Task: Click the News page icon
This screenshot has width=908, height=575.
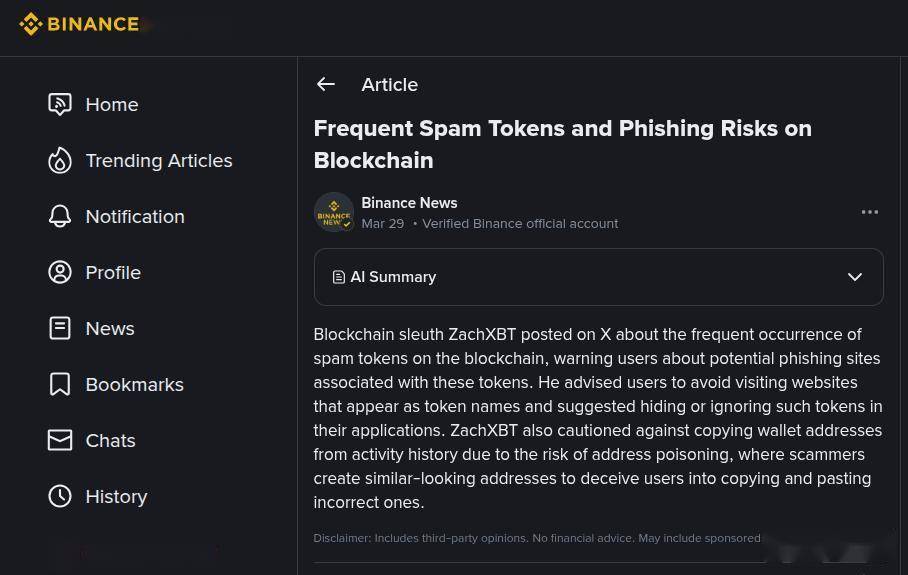Action: (x=60, y=329)
